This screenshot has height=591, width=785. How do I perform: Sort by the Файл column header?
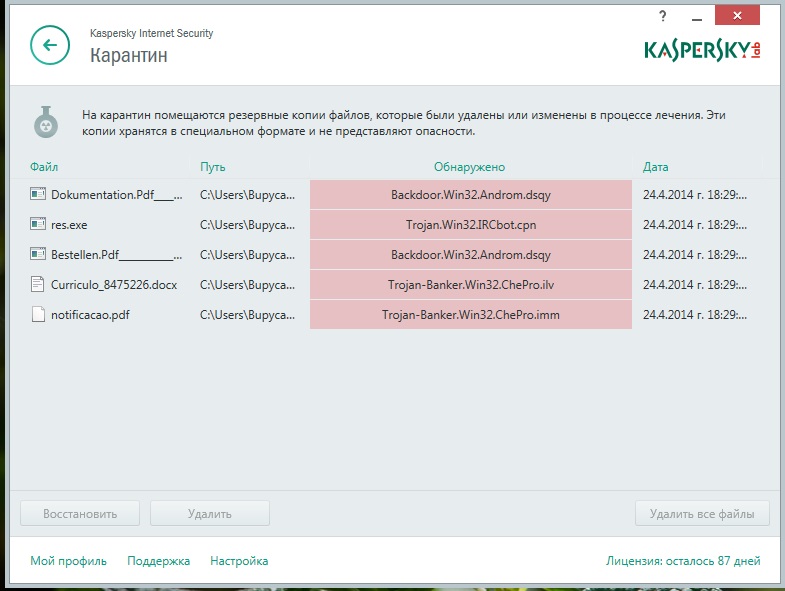[x=44, y=167]
